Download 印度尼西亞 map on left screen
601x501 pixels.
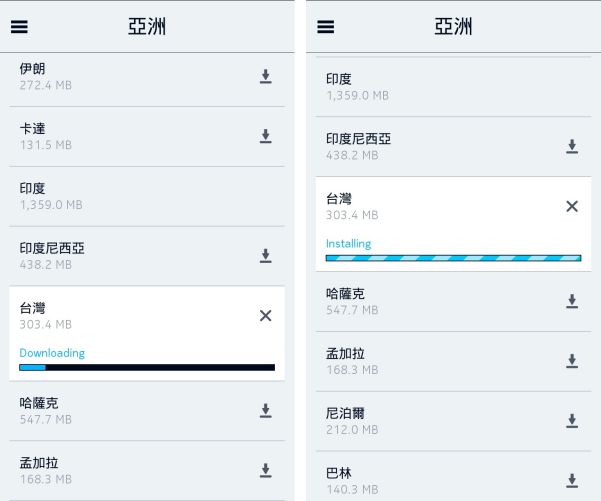266,256
